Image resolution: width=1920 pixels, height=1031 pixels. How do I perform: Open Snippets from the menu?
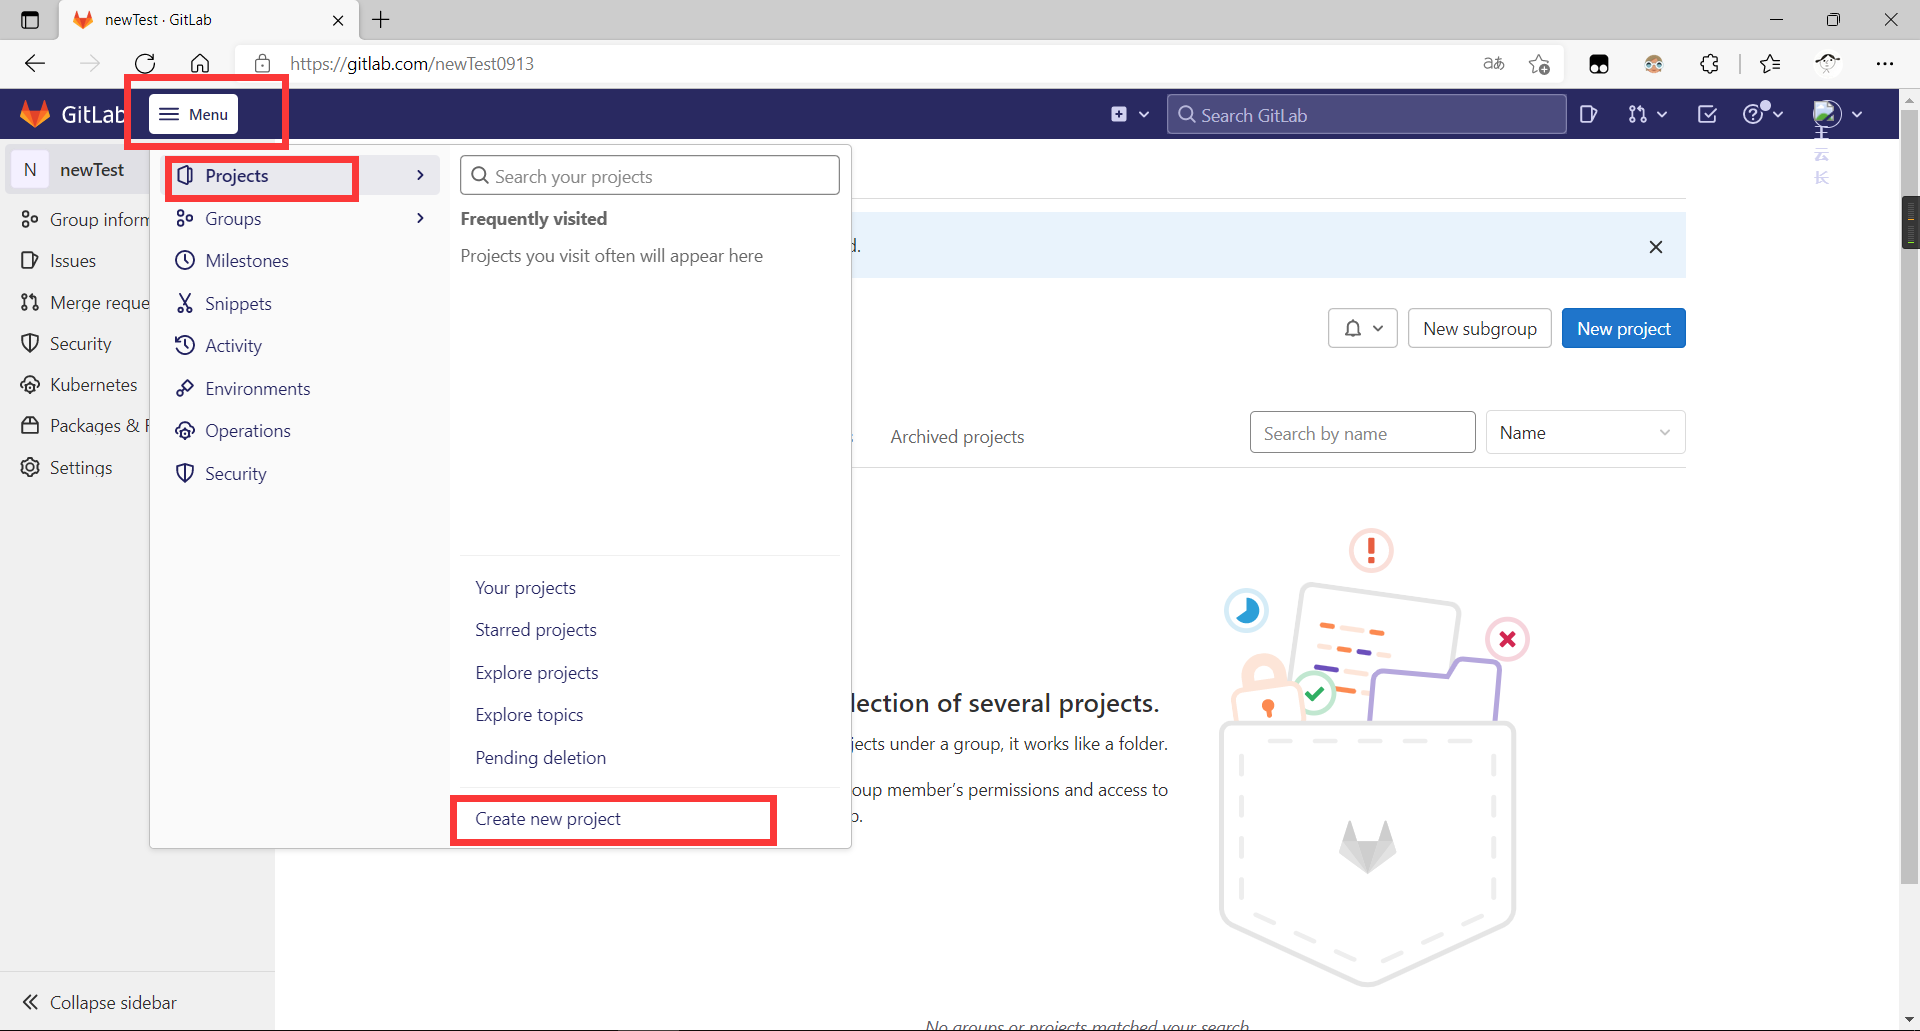pos(300,304)
